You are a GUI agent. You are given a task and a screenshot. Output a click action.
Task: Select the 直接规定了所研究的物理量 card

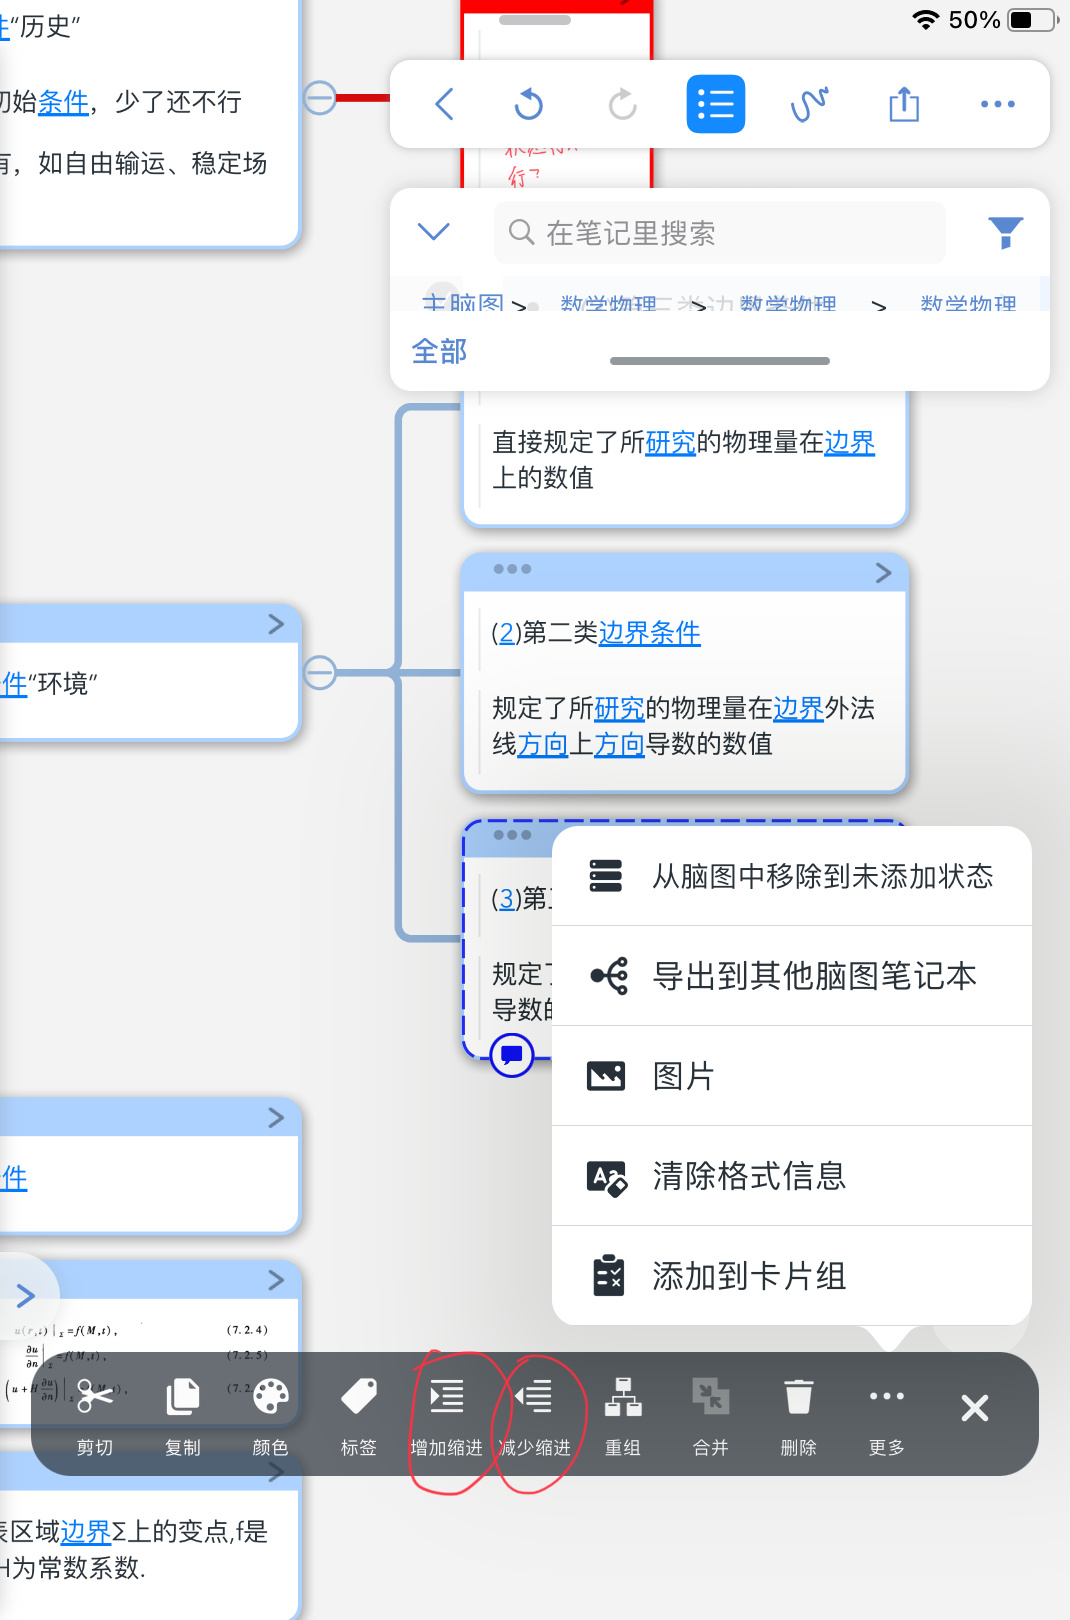point(685,460)
